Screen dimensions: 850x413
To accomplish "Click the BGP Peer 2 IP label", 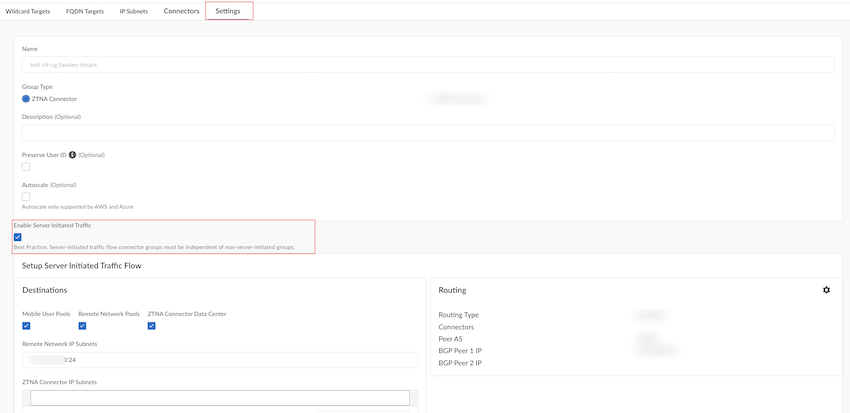I will (x=460, y=363).
